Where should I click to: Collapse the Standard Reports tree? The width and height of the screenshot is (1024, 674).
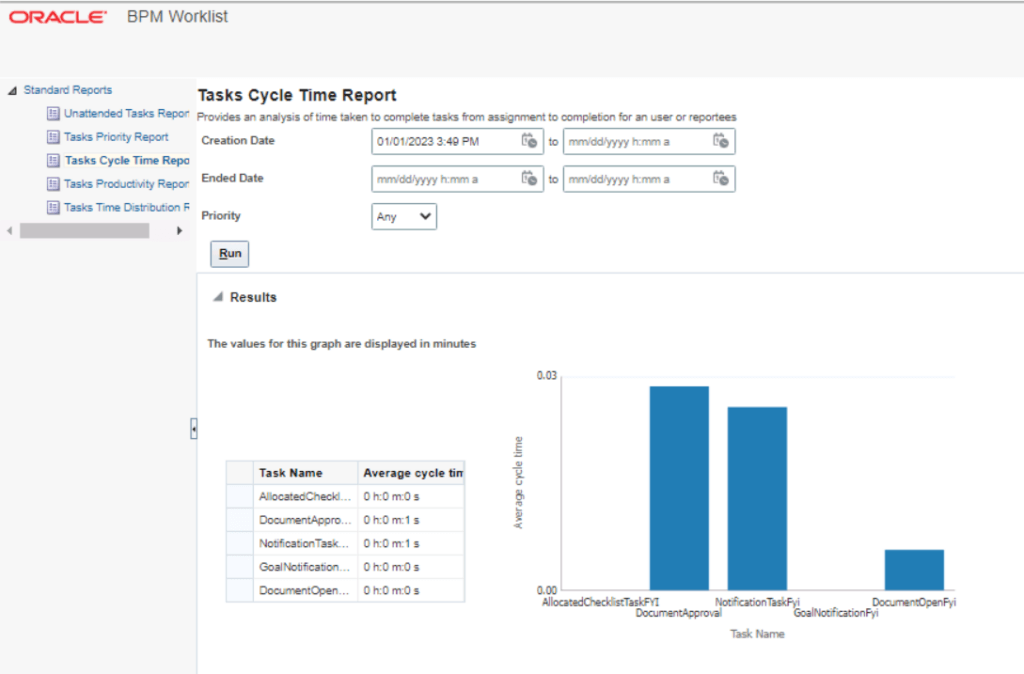coord(10,89)
